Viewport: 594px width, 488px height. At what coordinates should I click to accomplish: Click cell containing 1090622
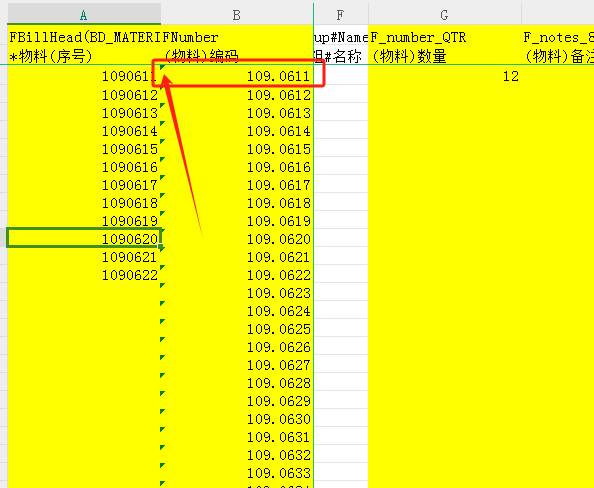[84, 274]
